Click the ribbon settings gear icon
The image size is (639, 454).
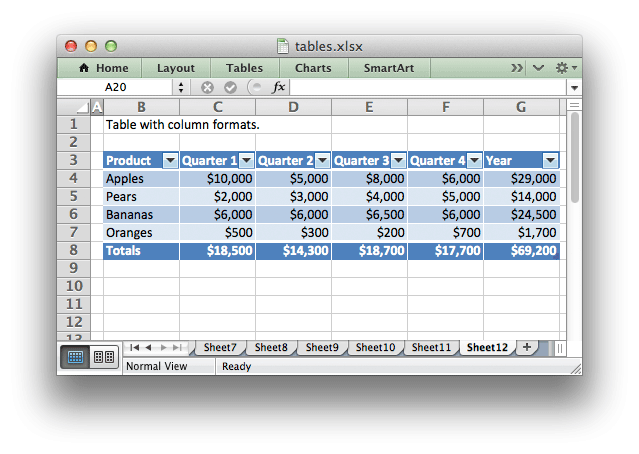click(x=563, y=68)
